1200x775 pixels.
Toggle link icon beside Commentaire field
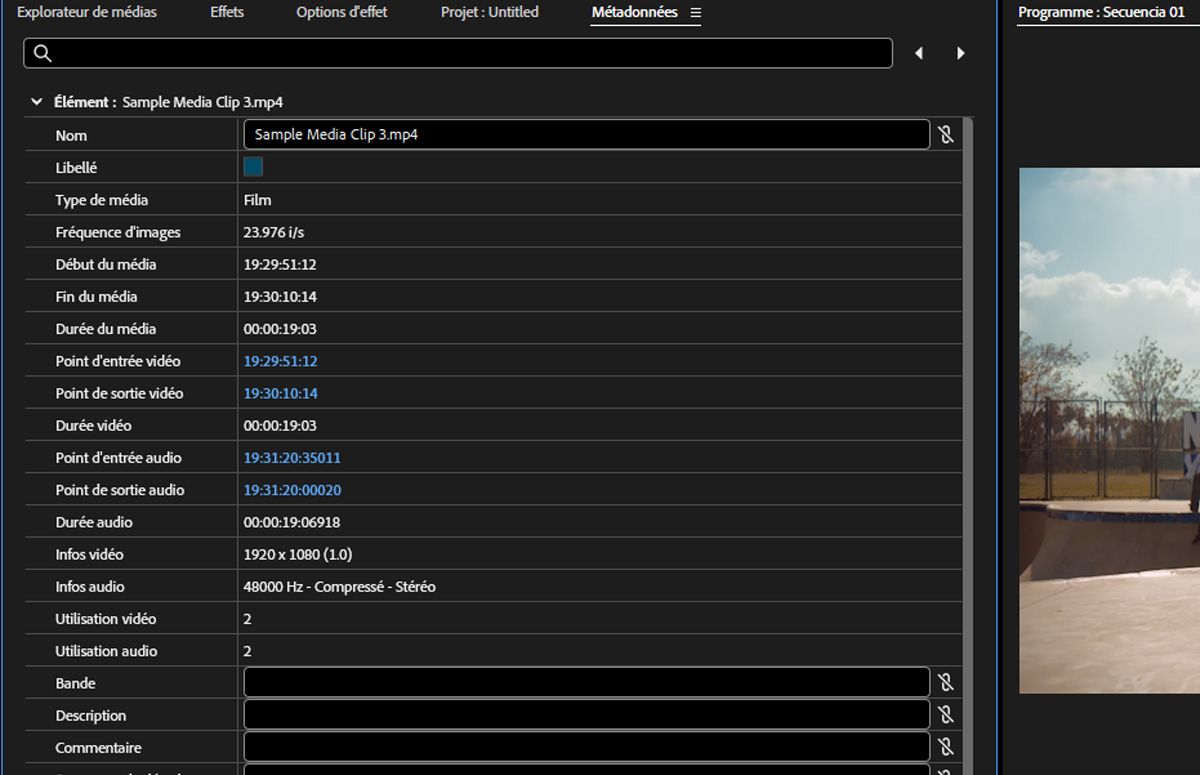946,747
